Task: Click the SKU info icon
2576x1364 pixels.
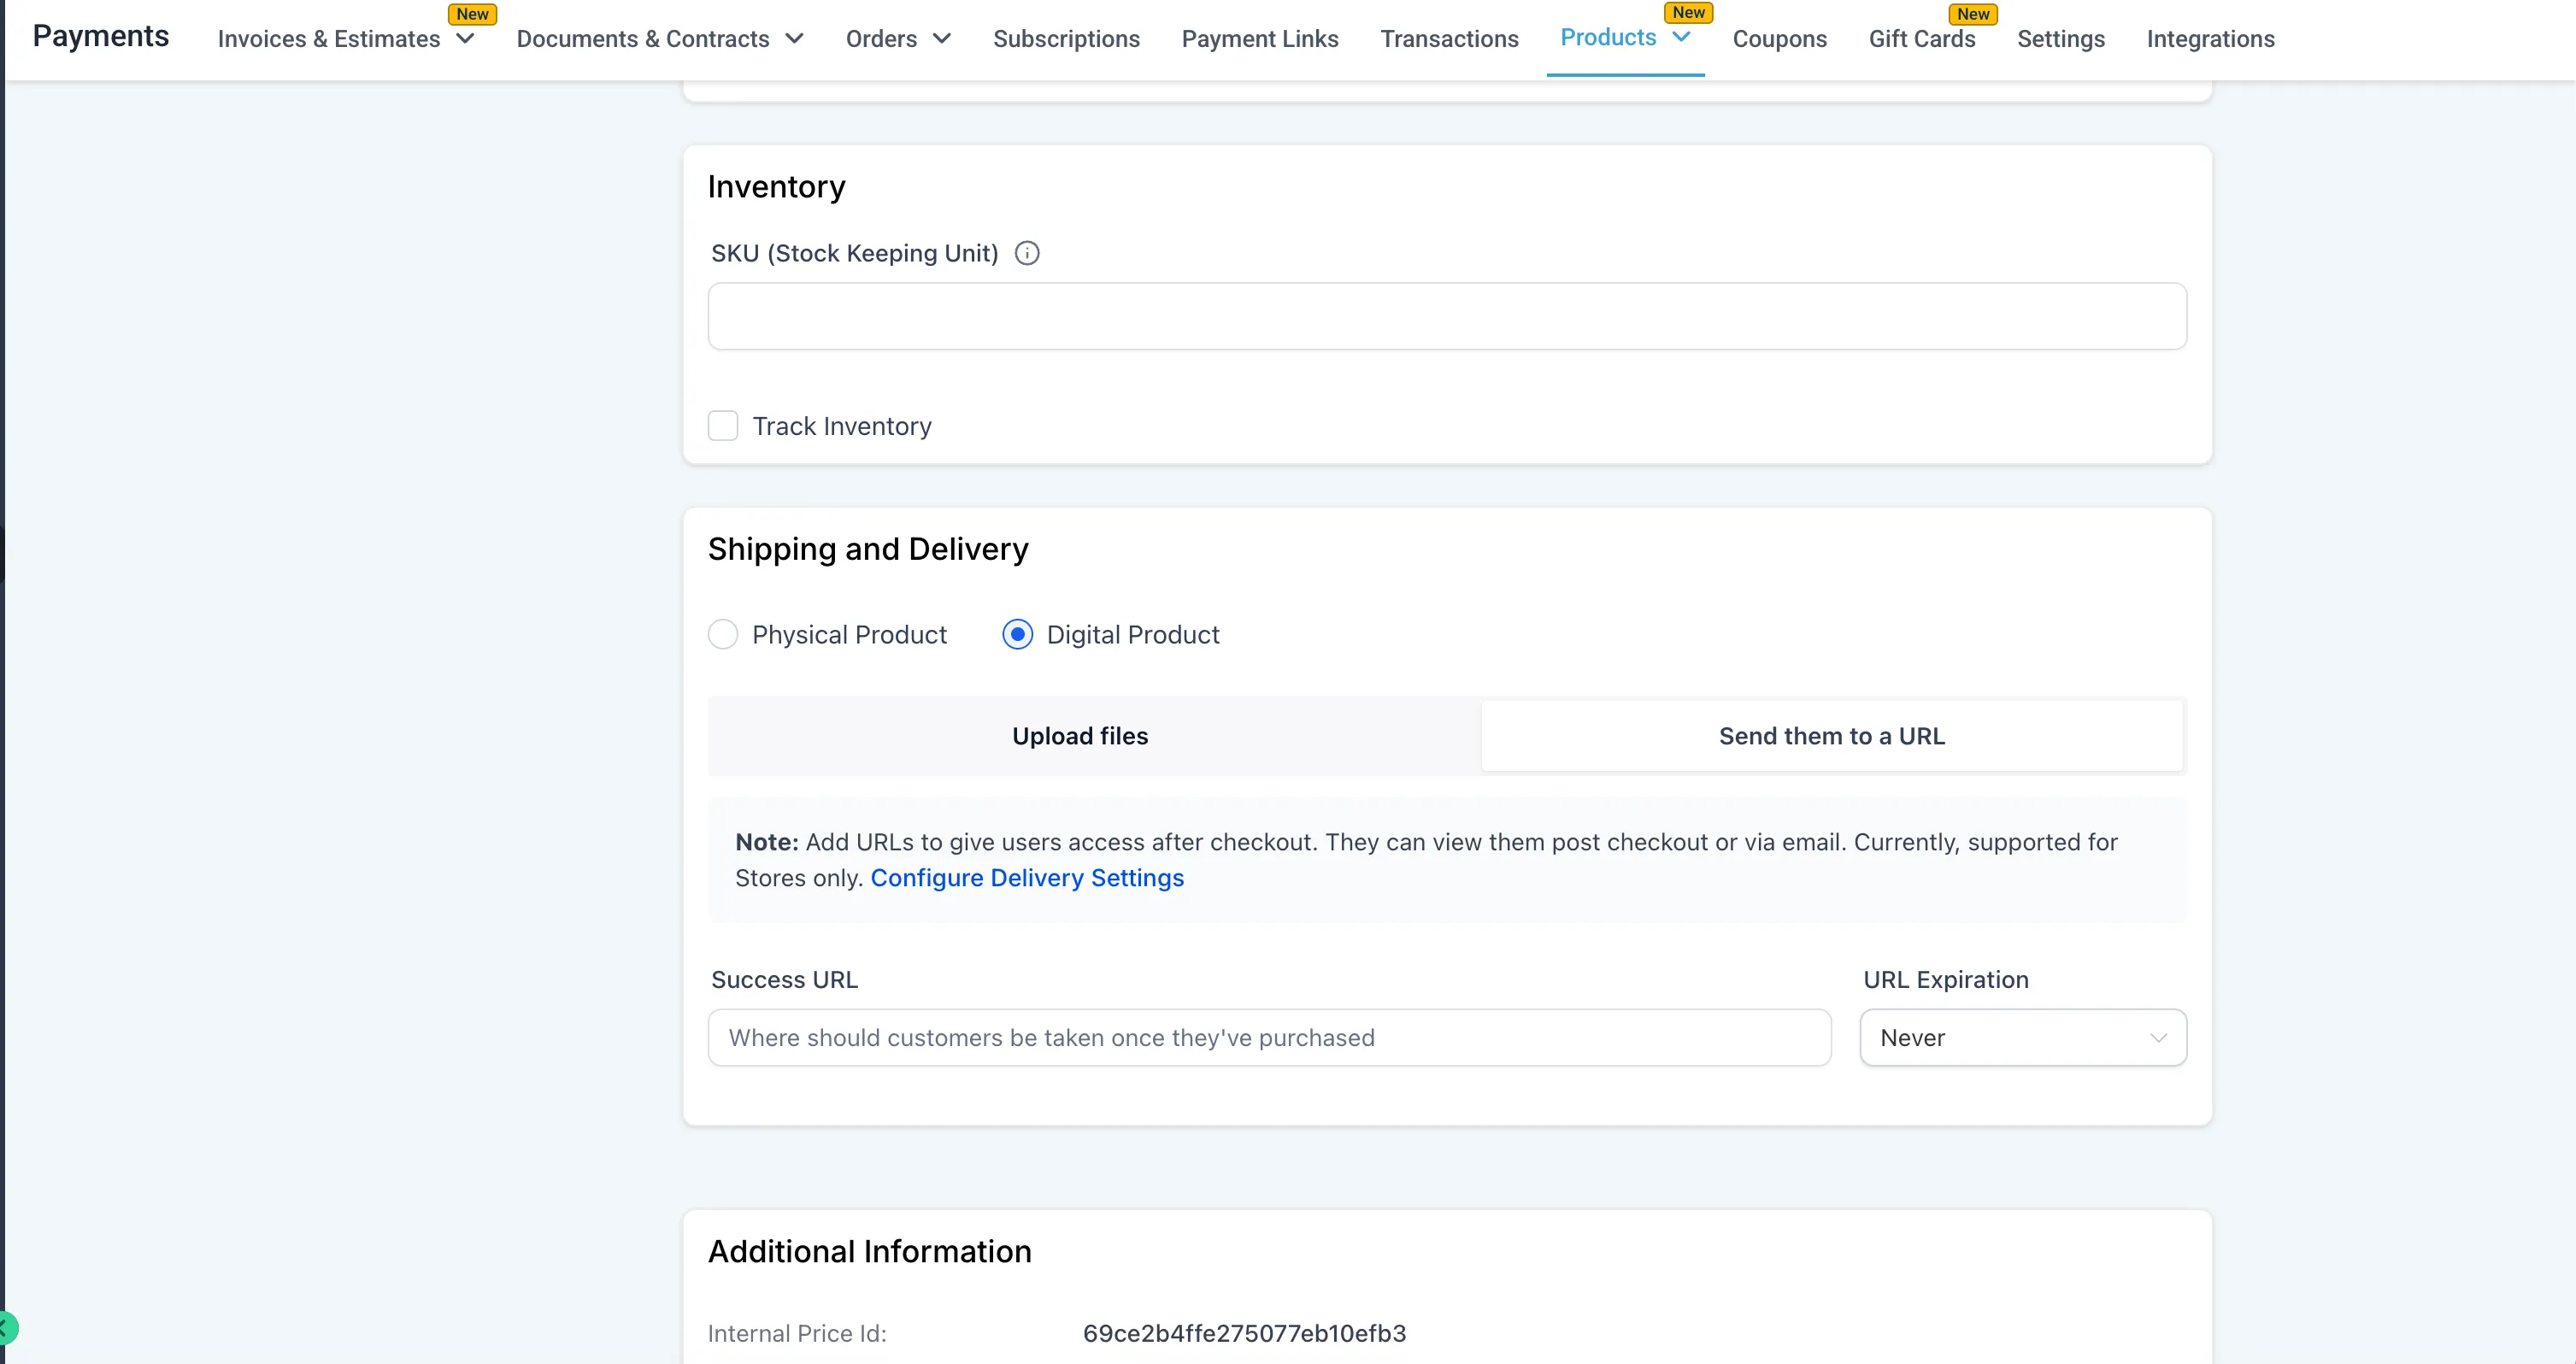Action: coord(1027,253)
